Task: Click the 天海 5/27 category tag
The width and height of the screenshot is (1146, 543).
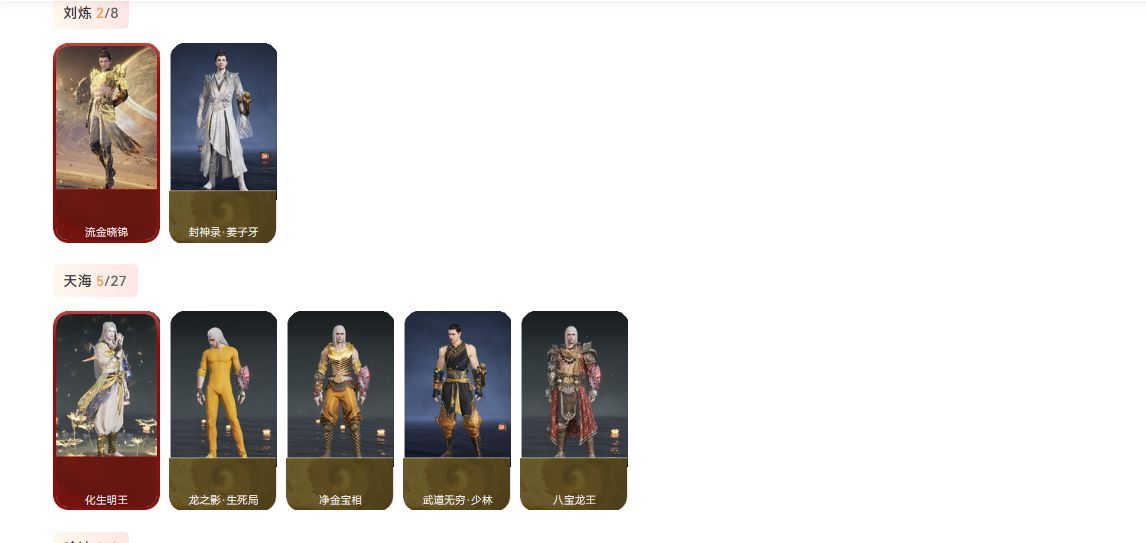Action: 96,281
